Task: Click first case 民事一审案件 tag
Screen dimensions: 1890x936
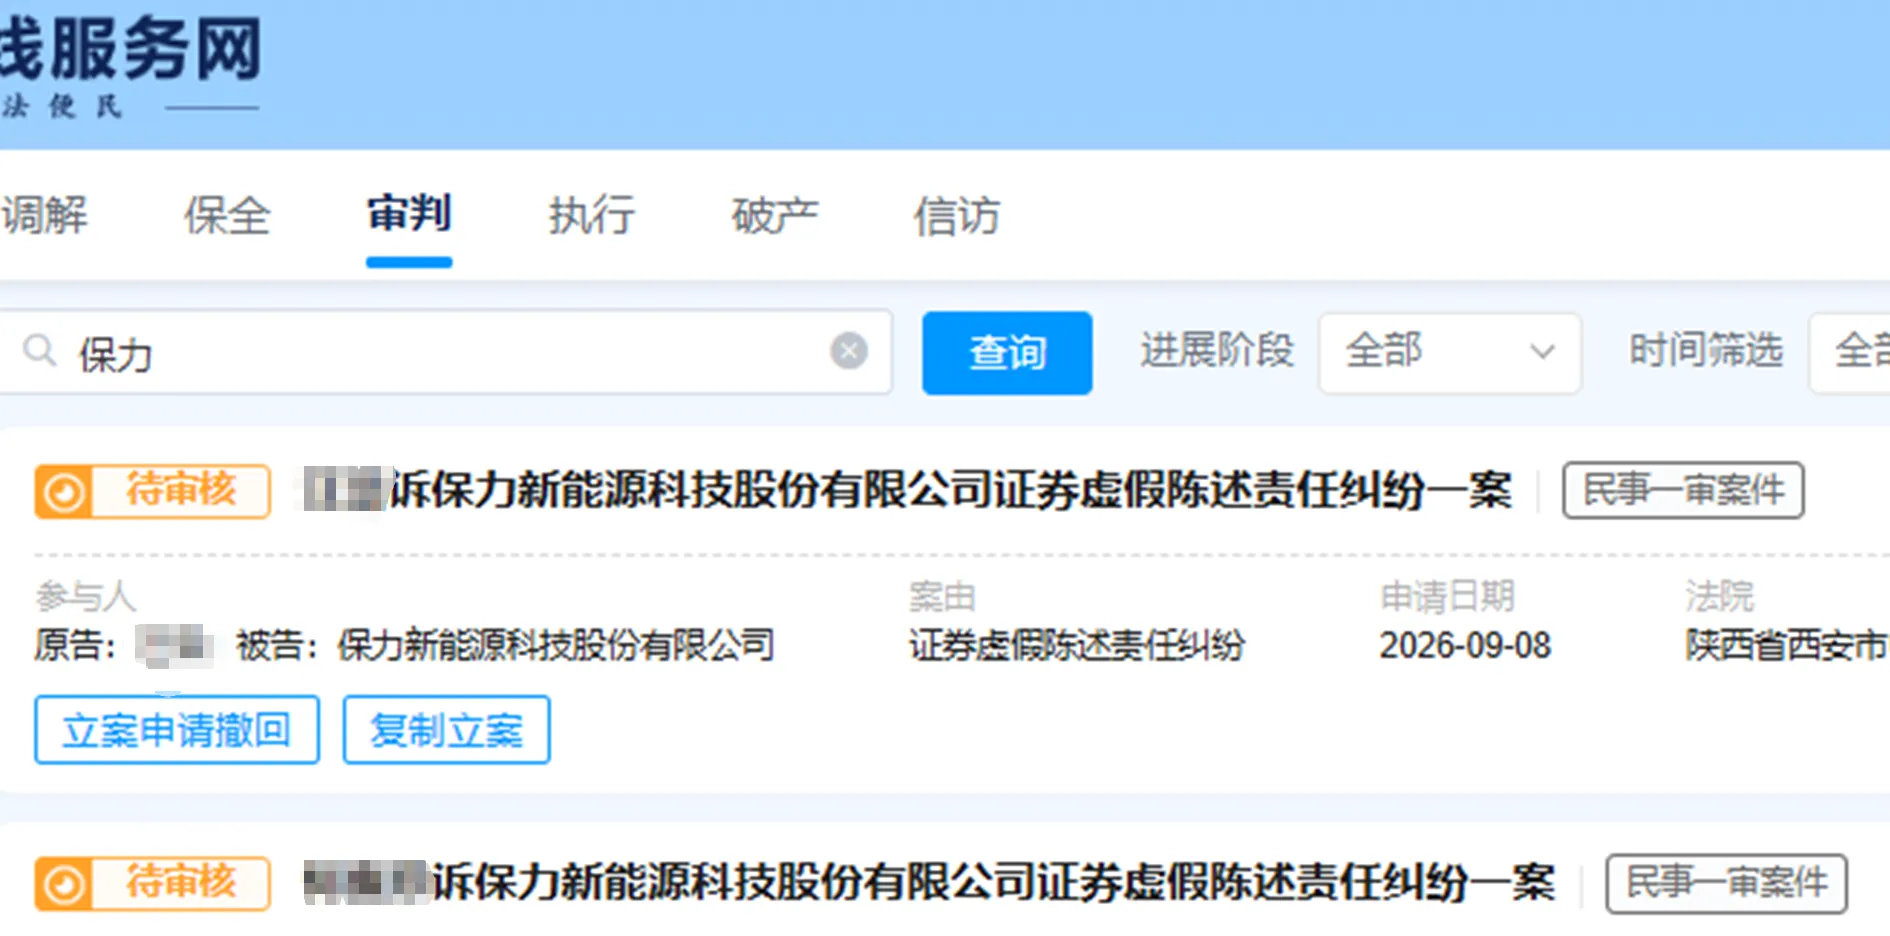Action: (x=1684, y=490)
